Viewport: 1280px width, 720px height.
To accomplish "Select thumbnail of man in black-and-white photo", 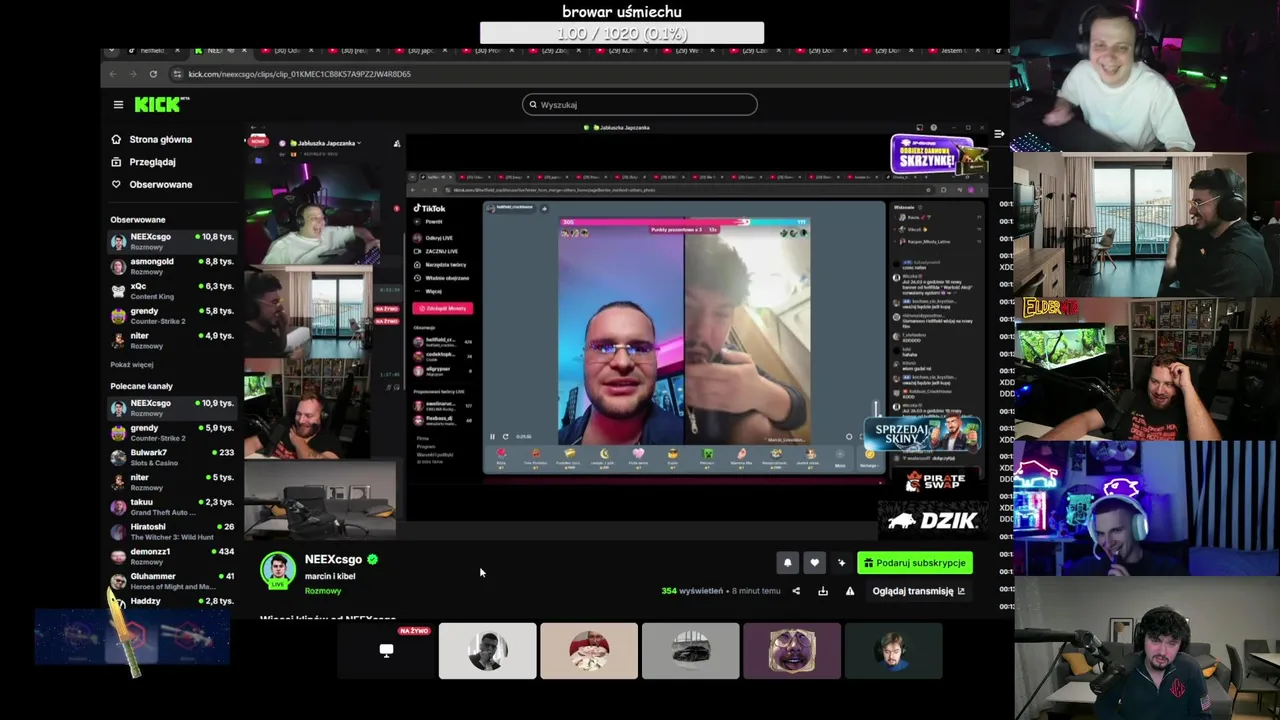I will [x=487, y=651].
